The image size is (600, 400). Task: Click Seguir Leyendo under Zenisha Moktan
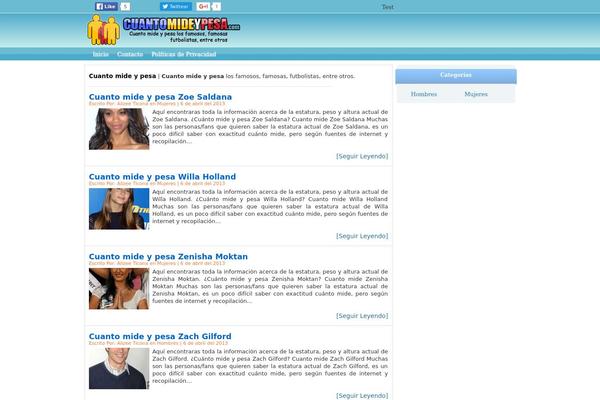[362, 316]
